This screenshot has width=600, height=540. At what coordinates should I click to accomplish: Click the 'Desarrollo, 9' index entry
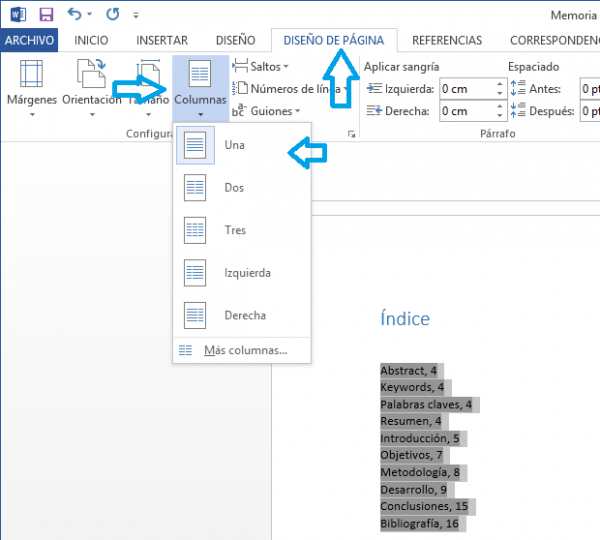[414, 489]
